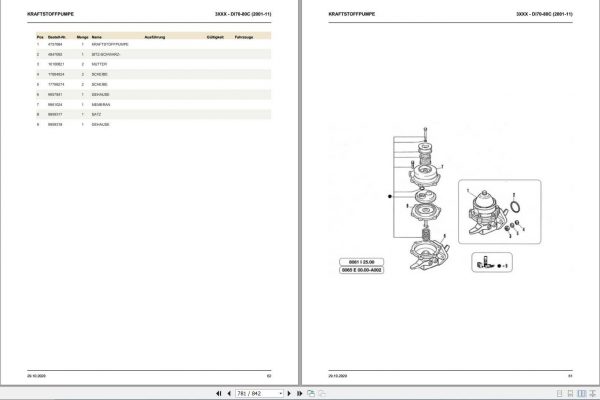Click the 0065 E 00.00-A002 reference box

pos(362,270)
